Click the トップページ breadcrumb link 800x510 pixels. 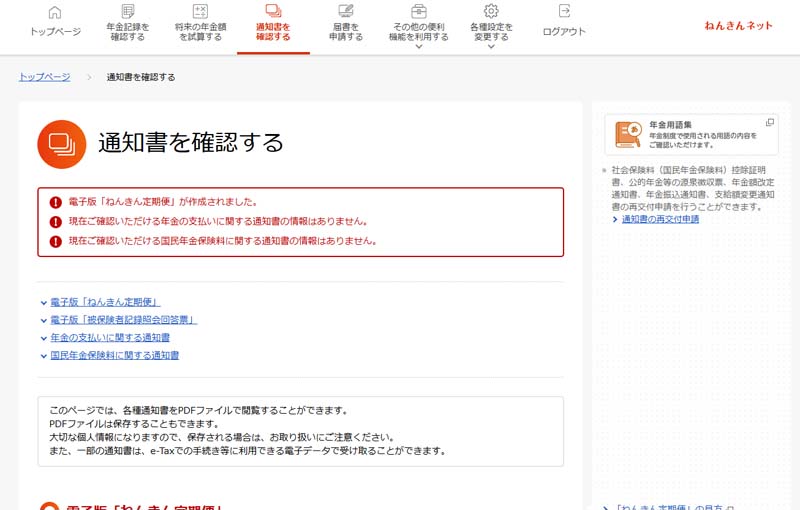pyautogui.click(x=46, y=77)
